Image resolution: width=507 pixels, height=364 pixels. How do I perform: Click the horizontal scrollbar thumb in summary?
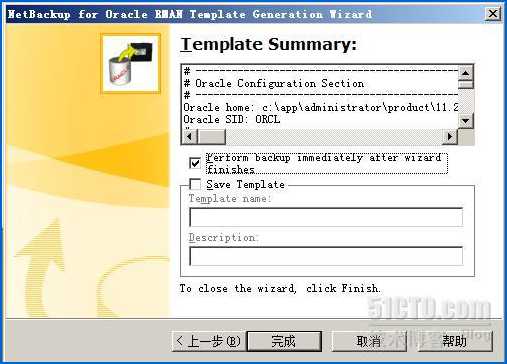point(211,136)
